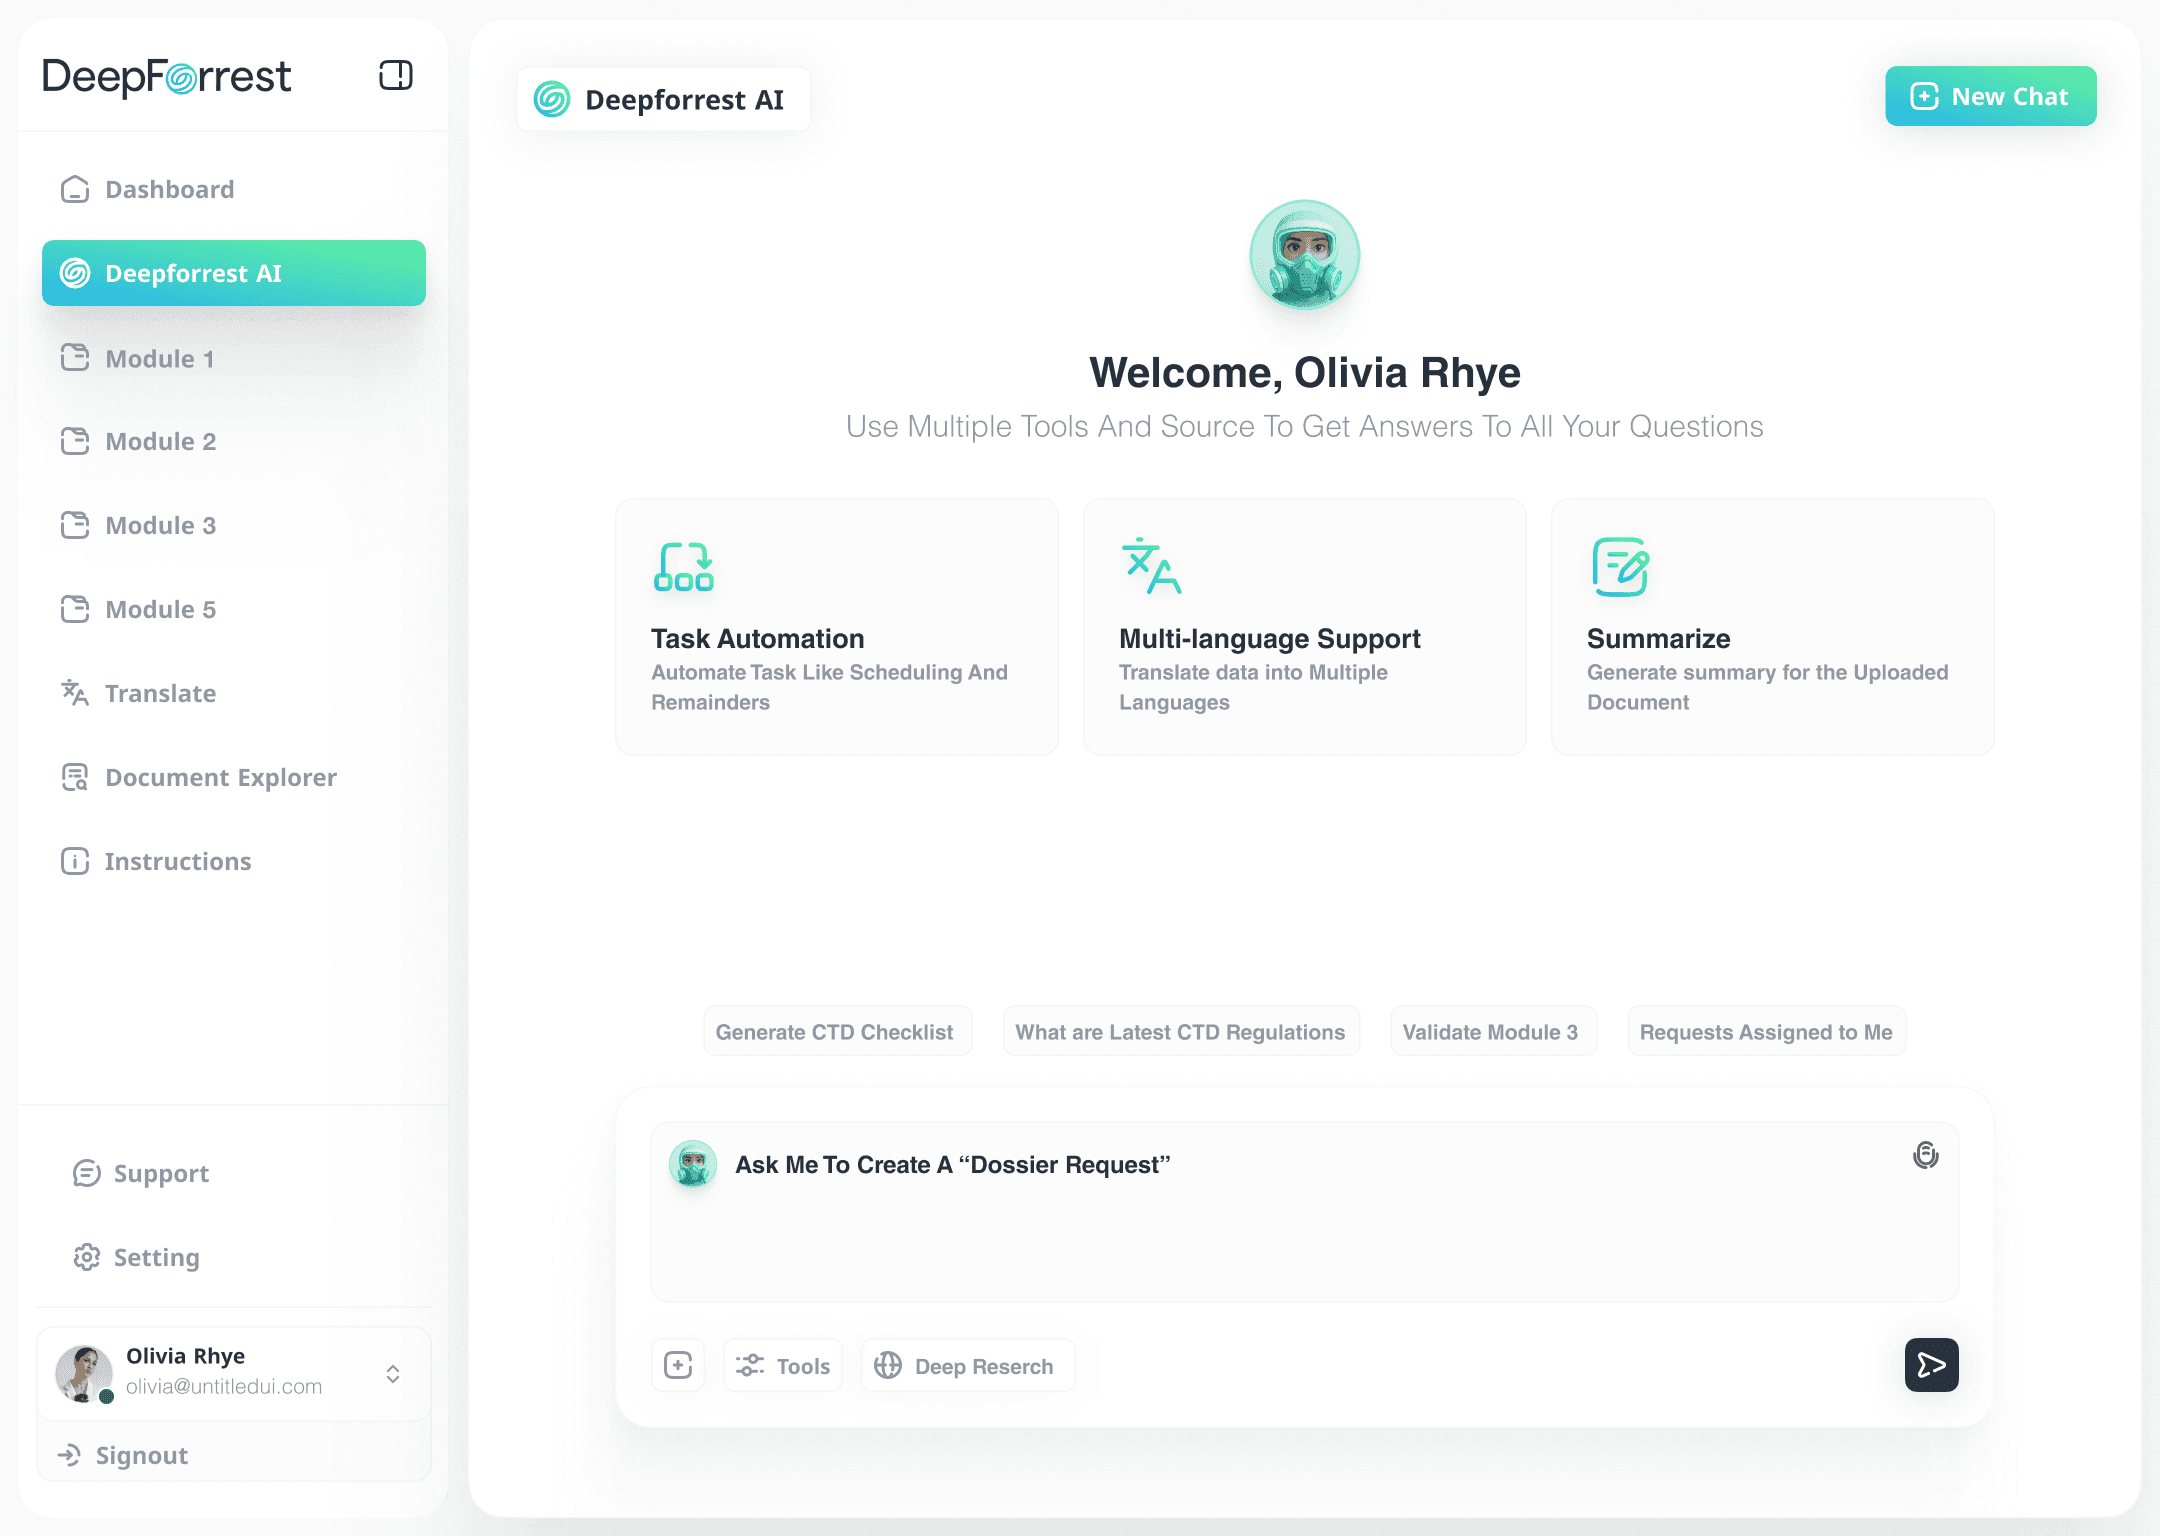Choose the Validate Module 3 prompt
Screen dimensions: 2160x1536
tap(1492, 1031)
